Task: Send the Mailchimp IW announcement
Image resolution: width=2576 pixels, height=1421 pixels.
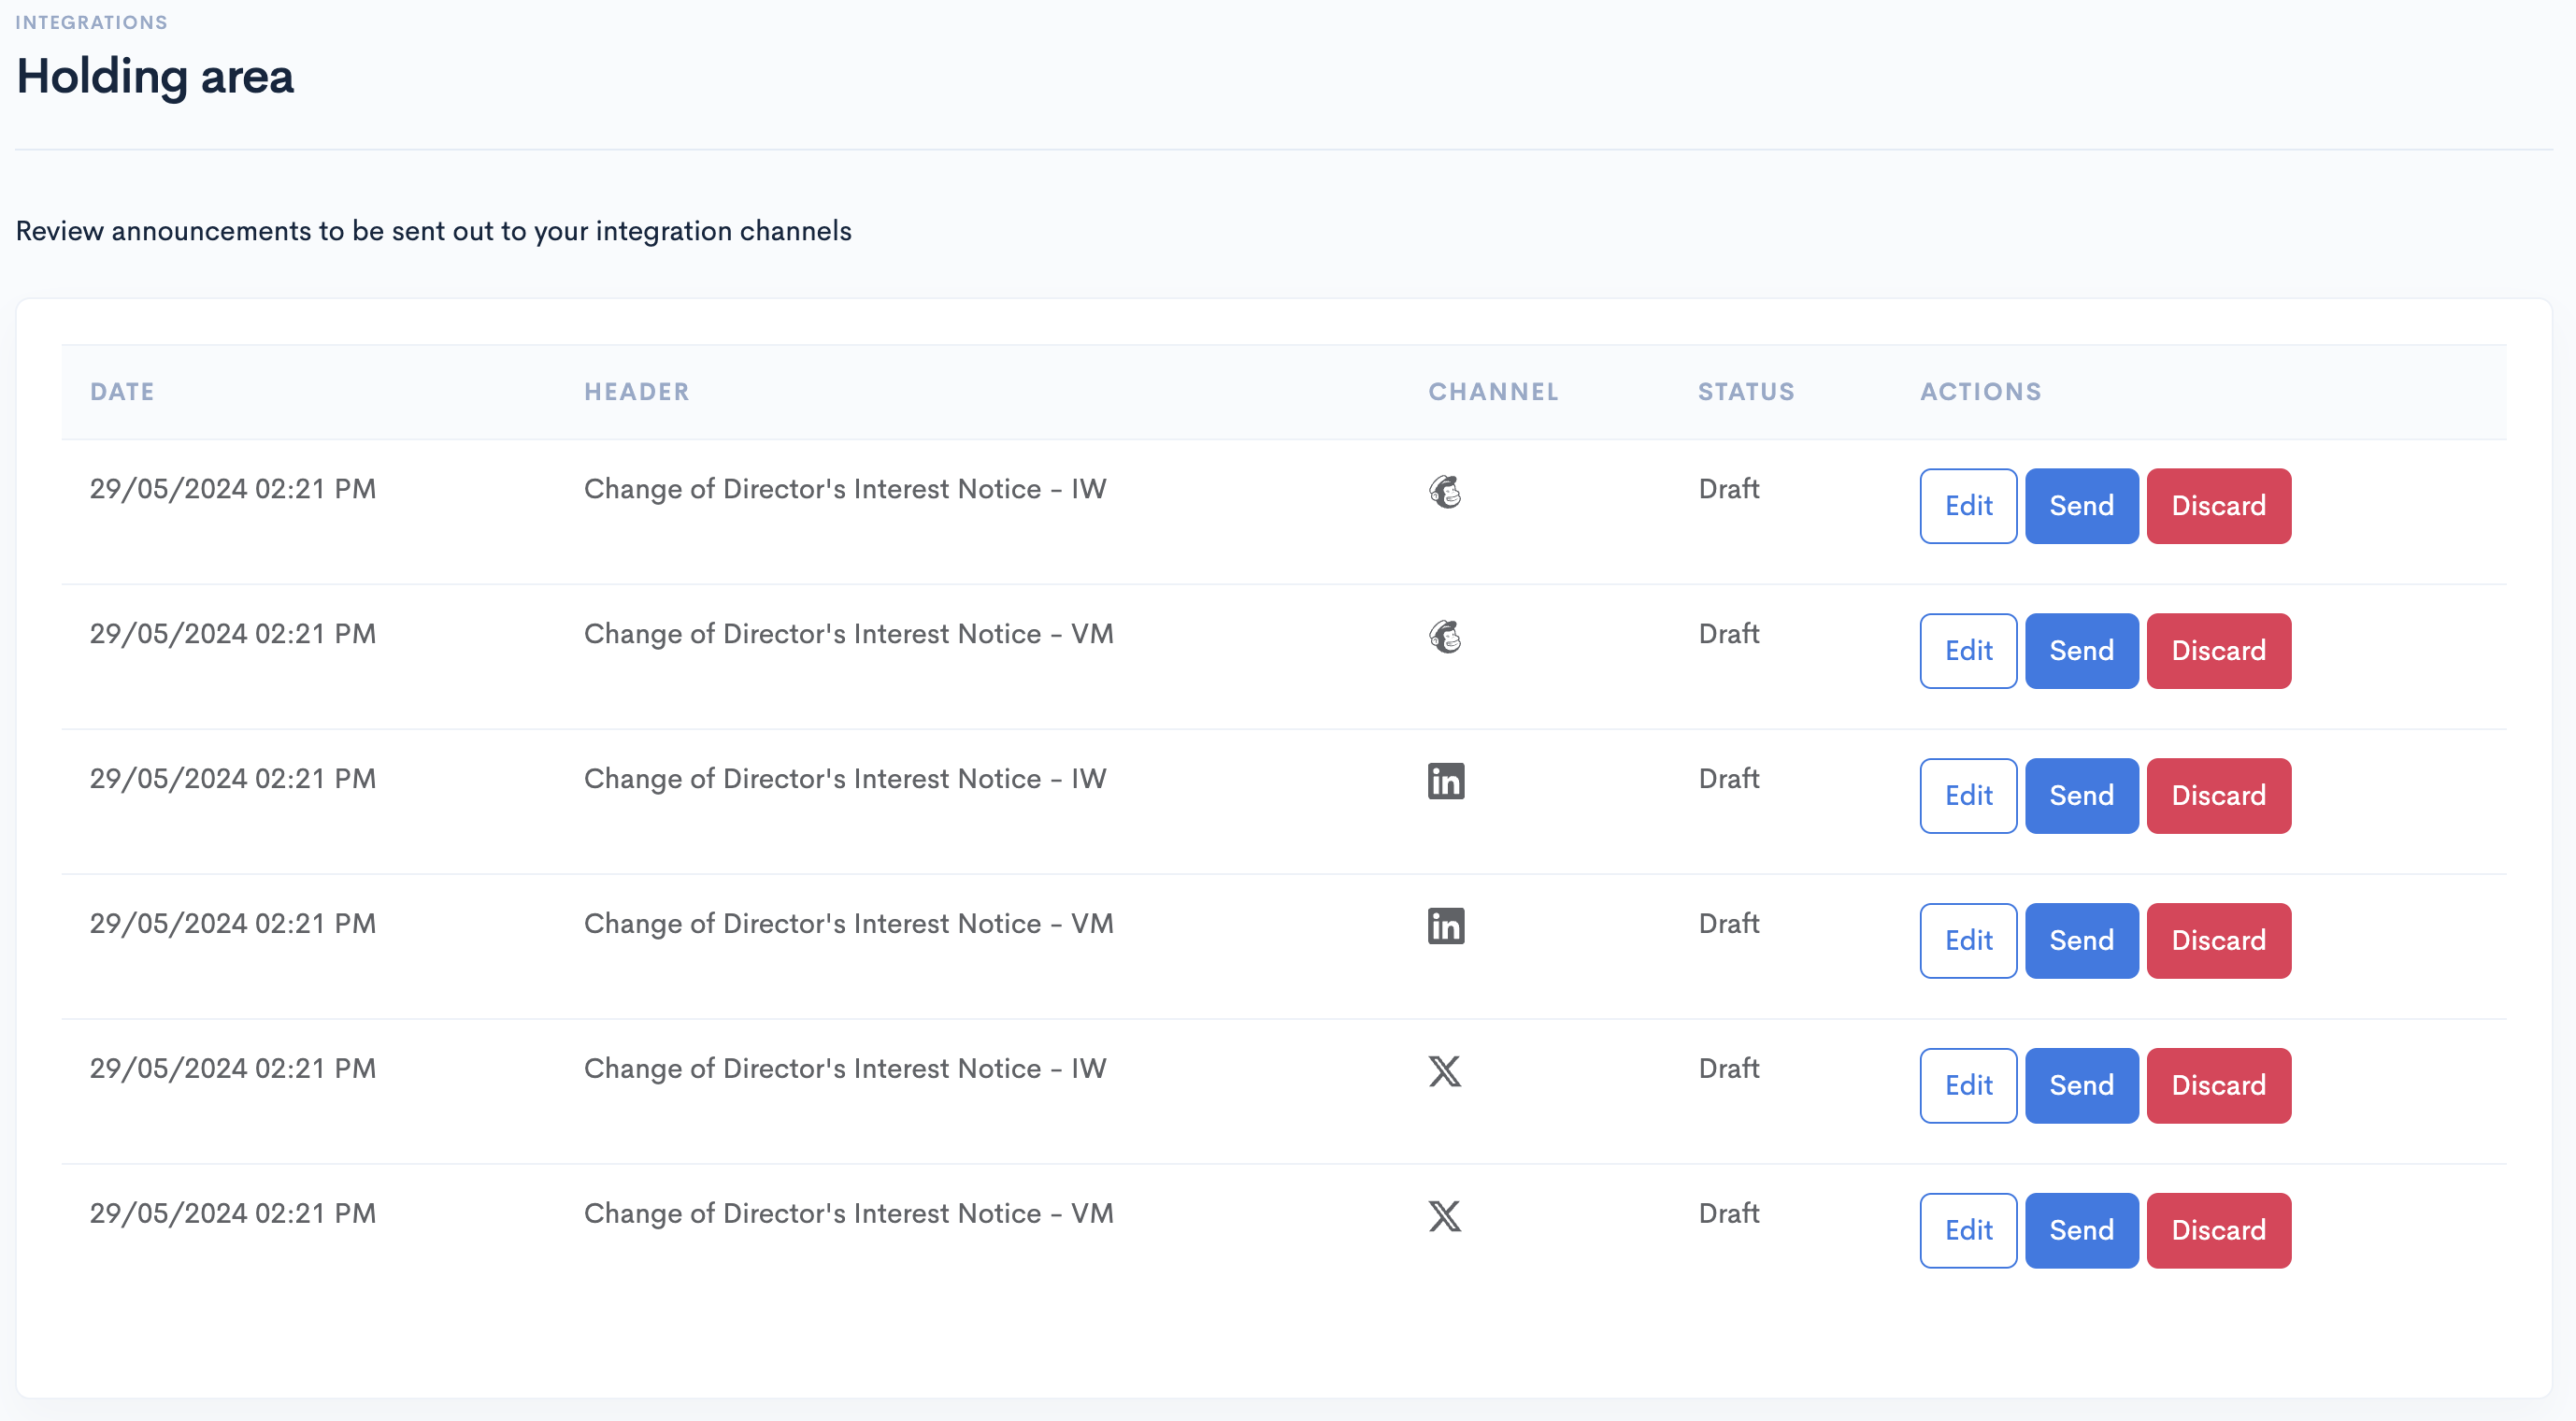Action: [x=2081, y=506]
